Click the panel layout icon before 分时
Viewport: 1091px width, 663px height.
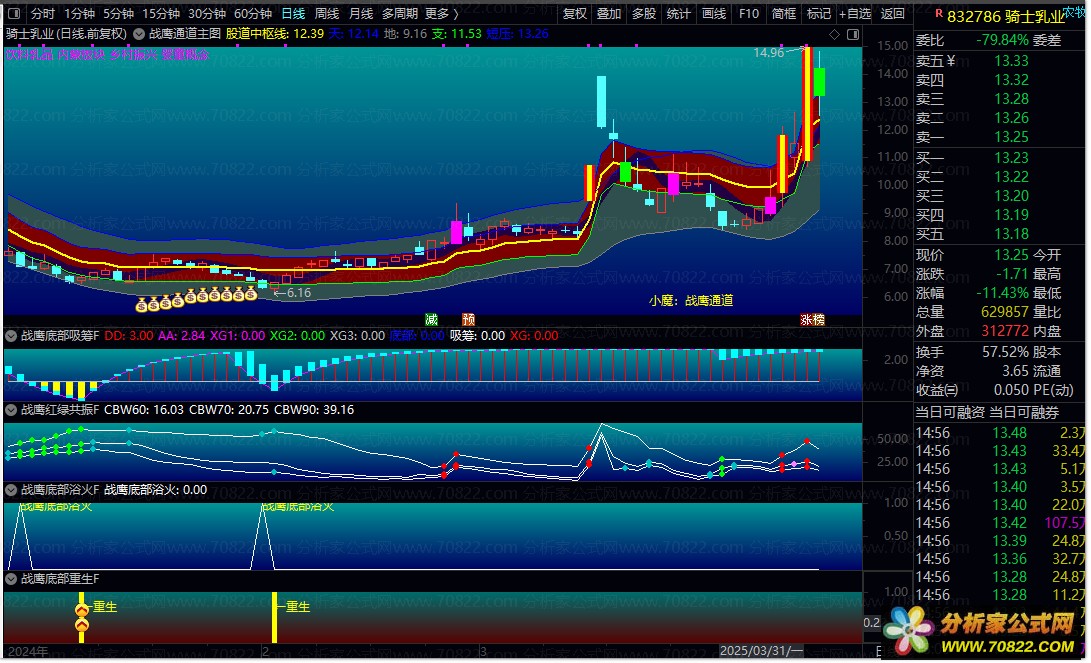tap(13, 13)
